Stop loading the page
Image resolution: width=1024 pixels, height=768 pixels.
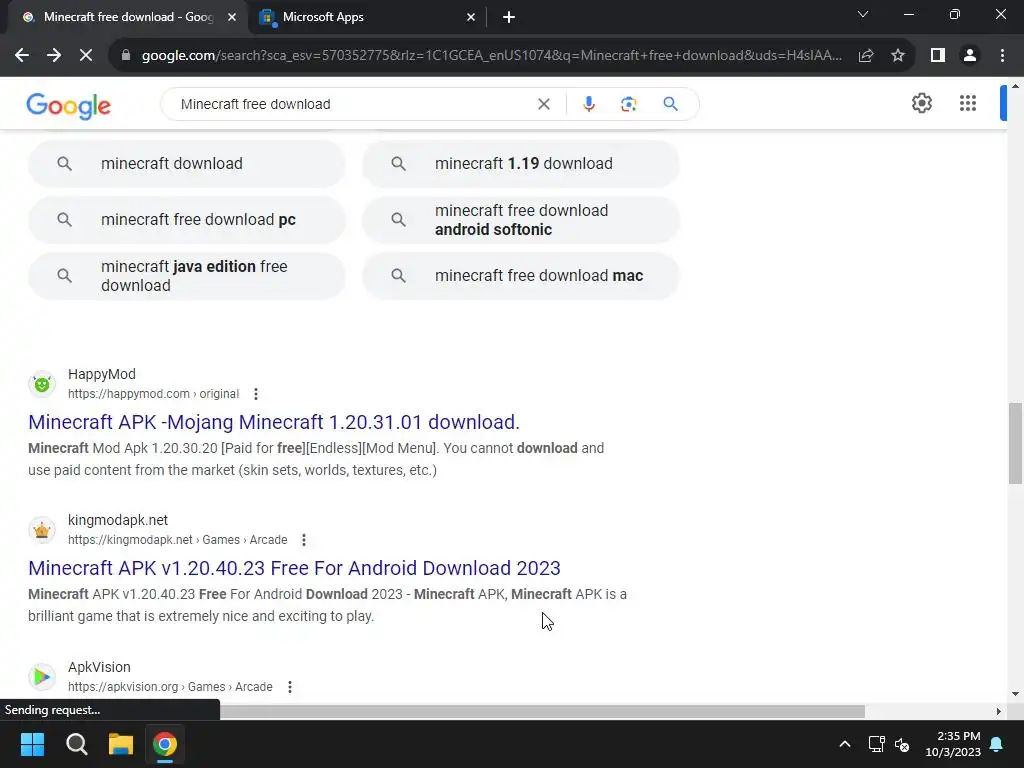pyautogui.click(x=86, y=56)
